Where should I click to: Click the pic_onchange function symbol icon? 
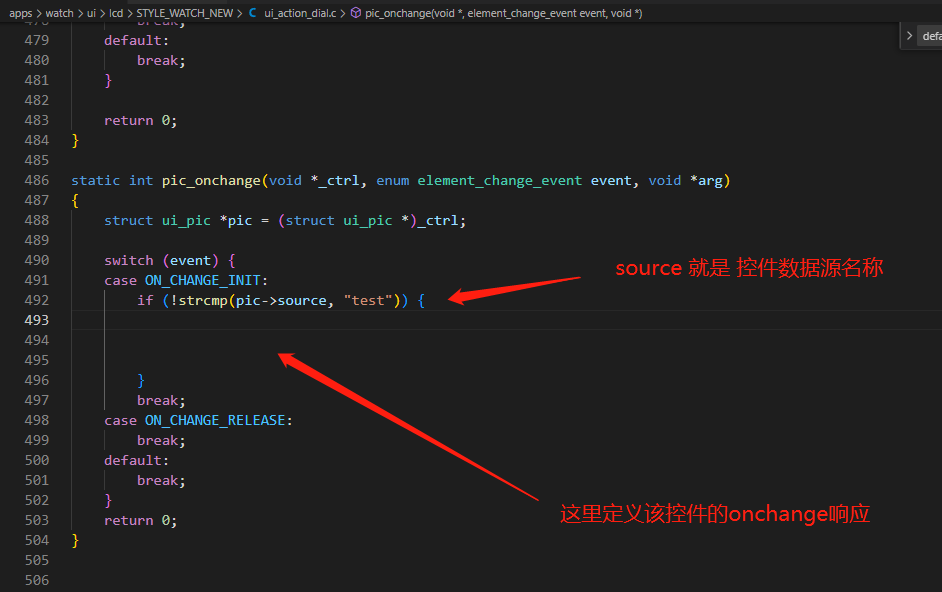coord(356,13)
